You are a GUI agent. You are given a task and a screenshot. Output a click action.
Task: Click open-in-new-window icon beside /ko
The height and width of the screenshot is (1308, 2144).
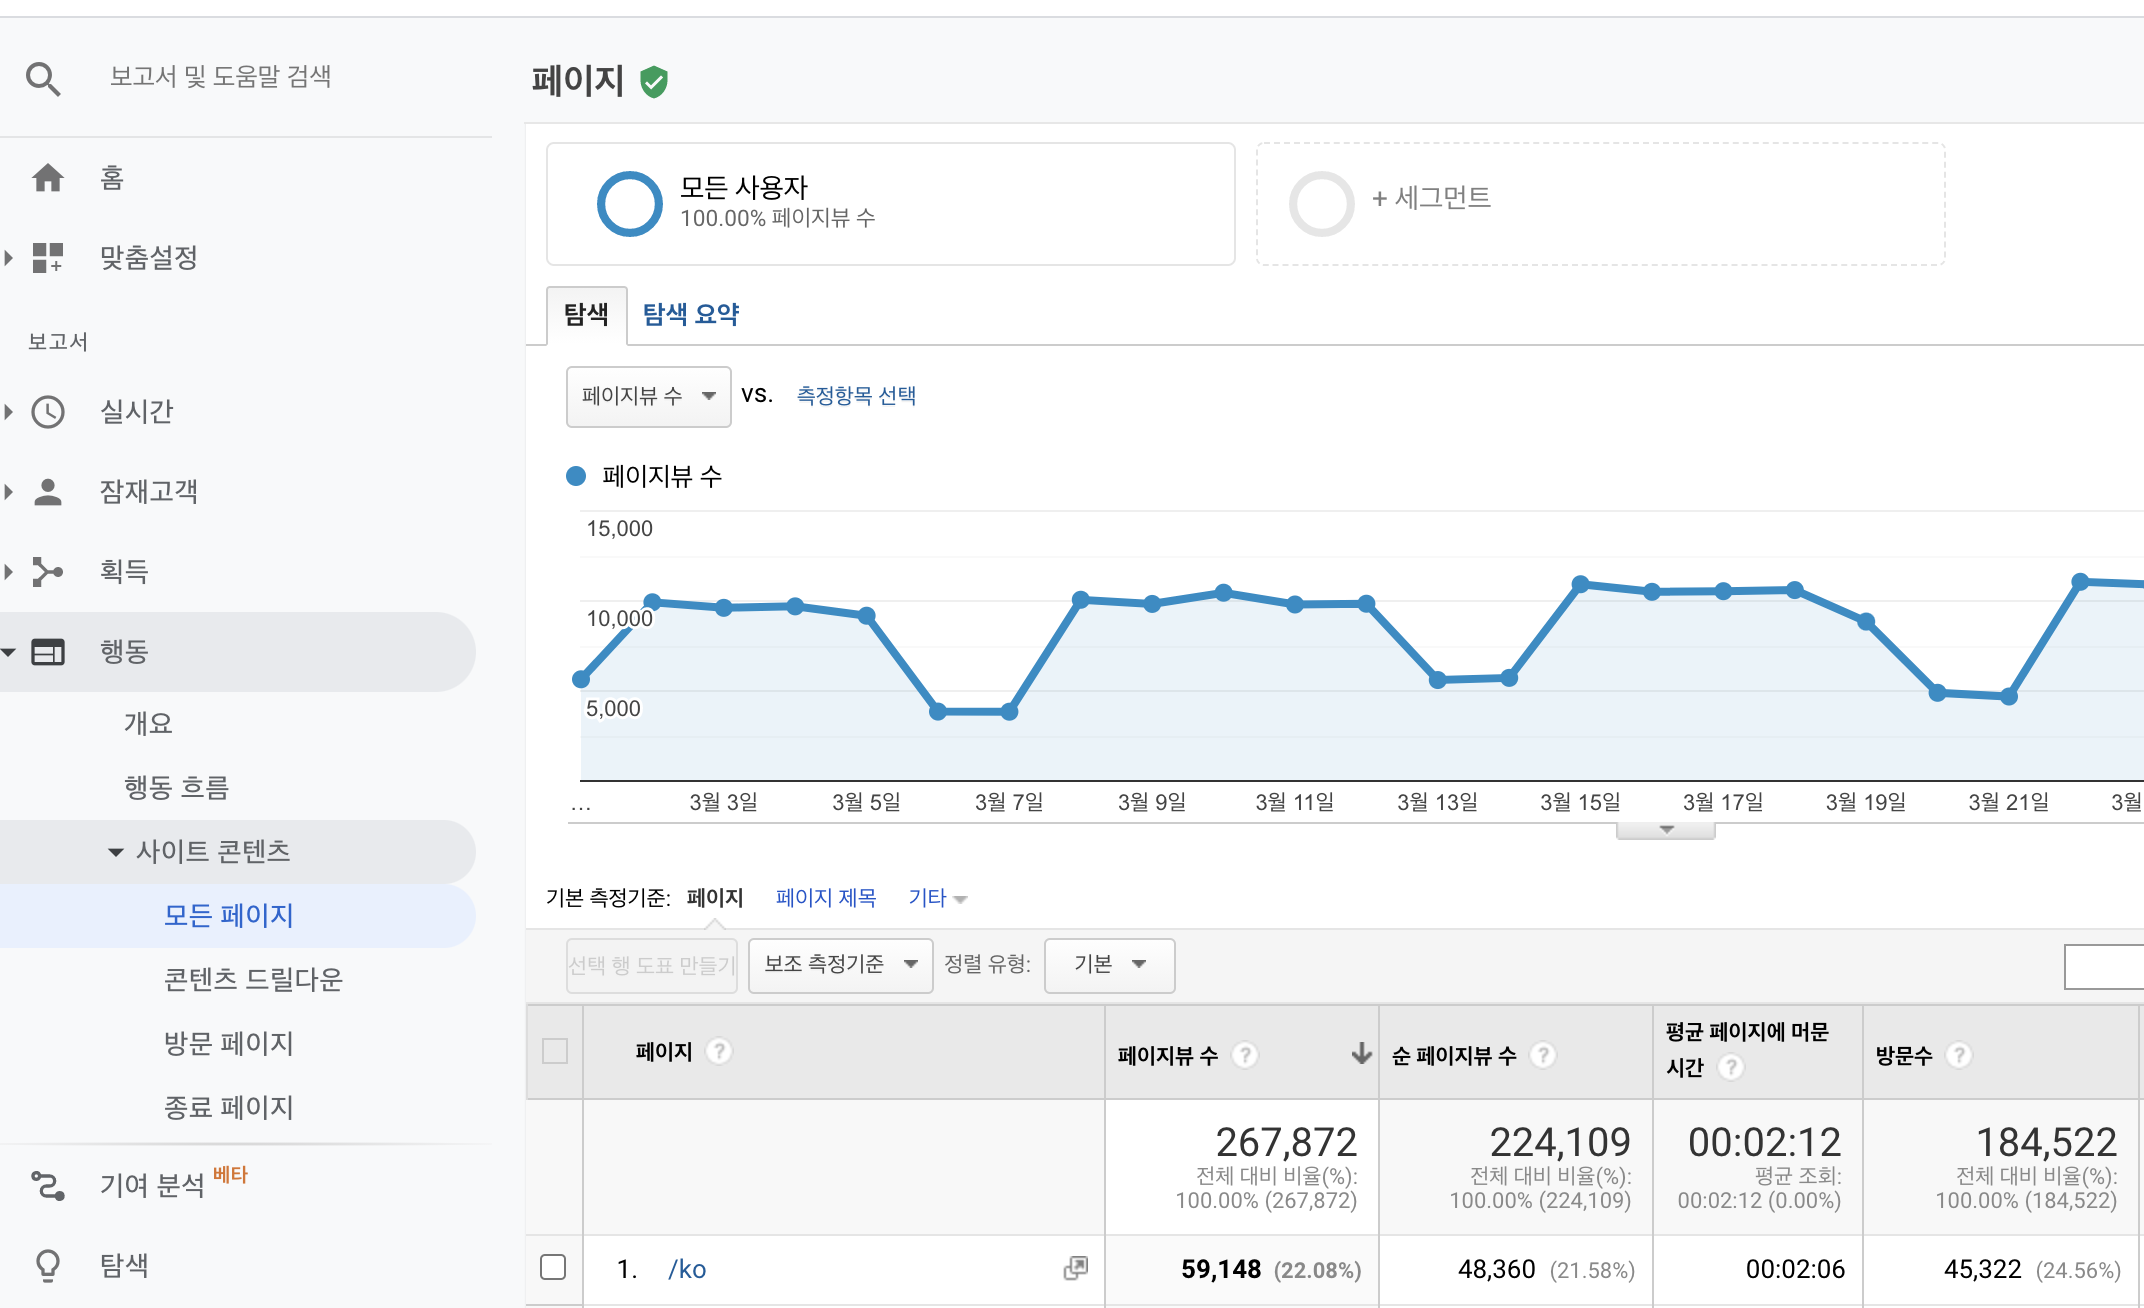tap(1075, 1268)
